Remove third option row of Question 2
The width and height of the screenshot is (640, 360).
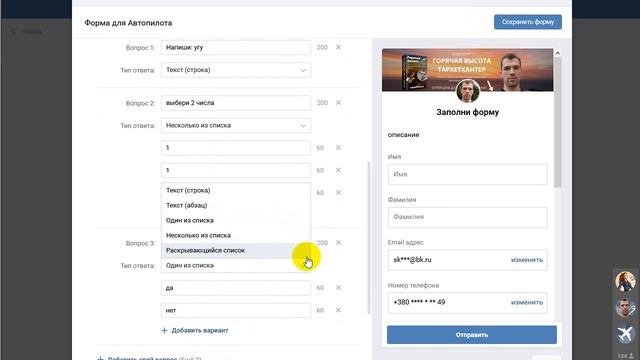338,193
